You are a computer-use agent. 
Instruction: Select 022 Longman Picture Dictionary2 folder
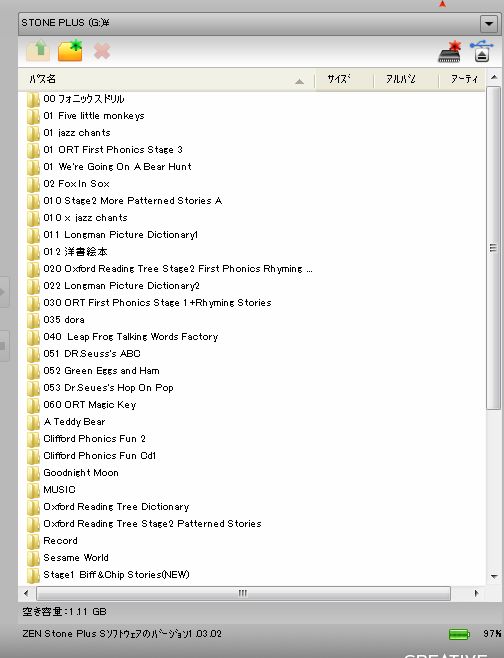[x=113, y=286]
